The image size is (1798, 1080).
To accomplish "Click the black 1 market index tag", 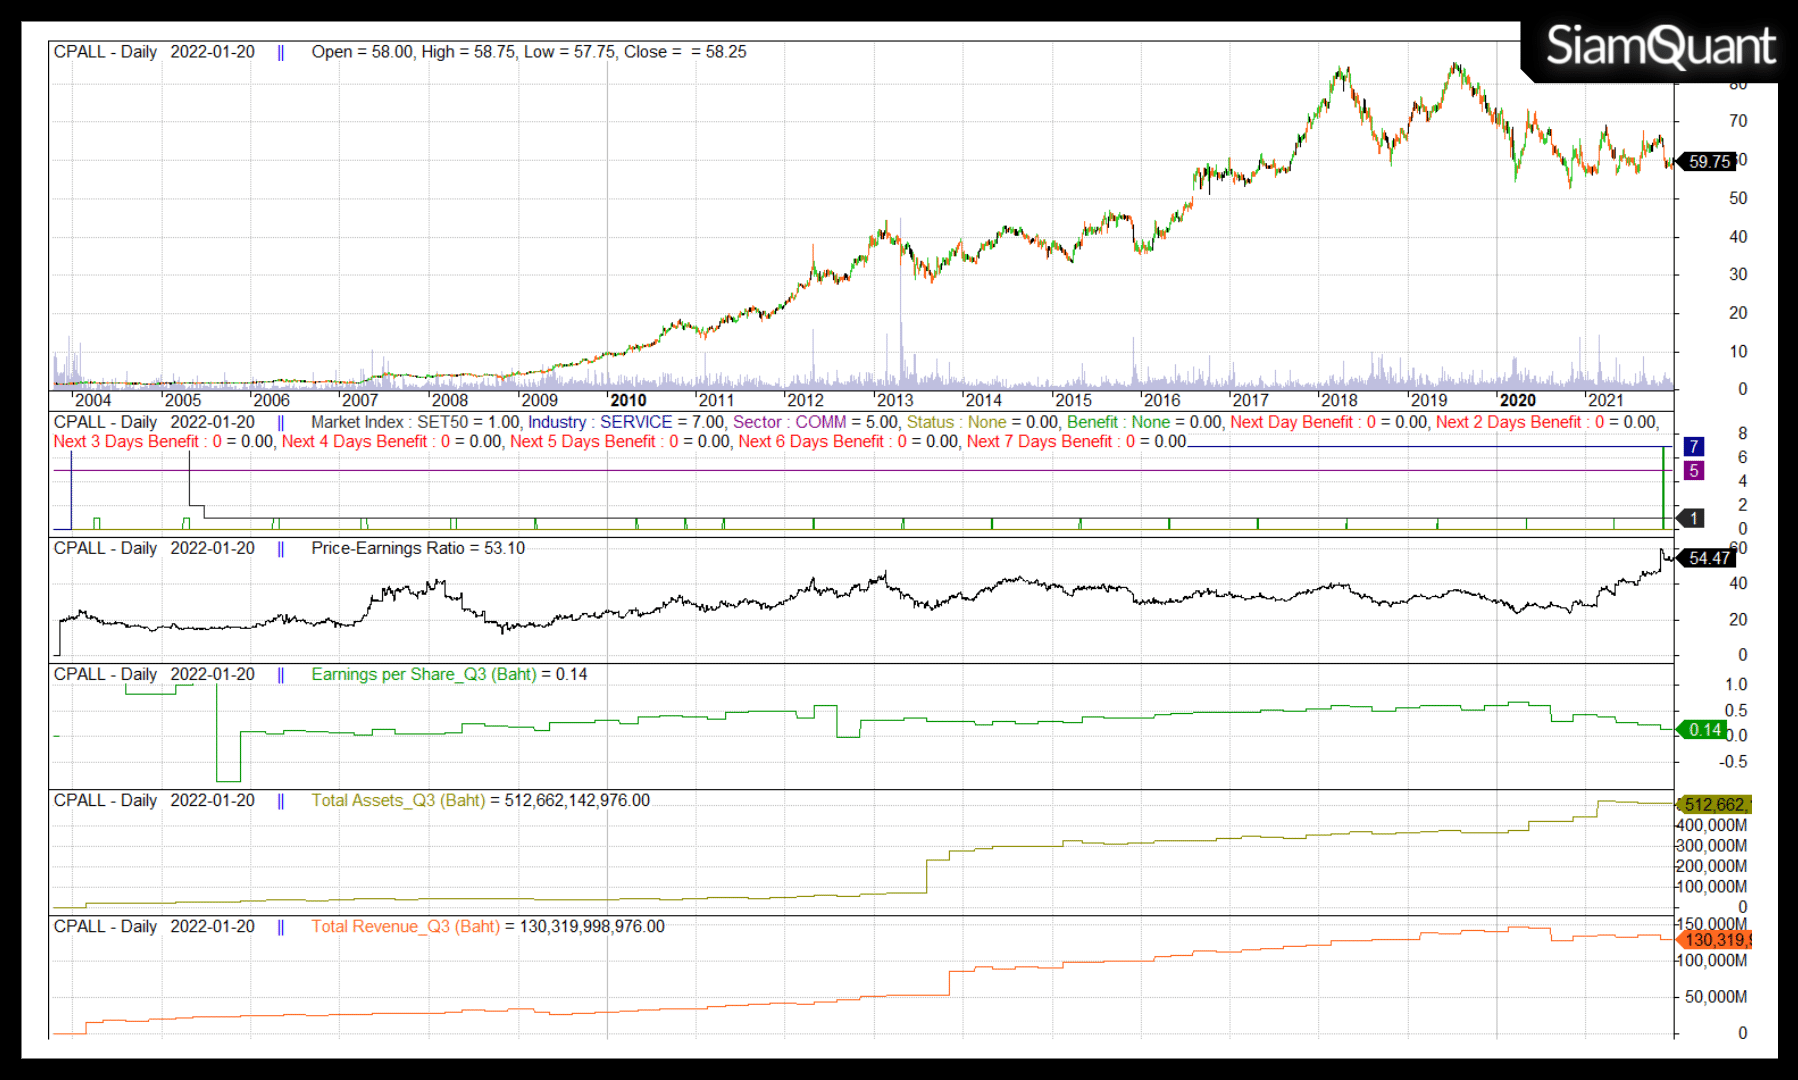I will point(1693,518).
